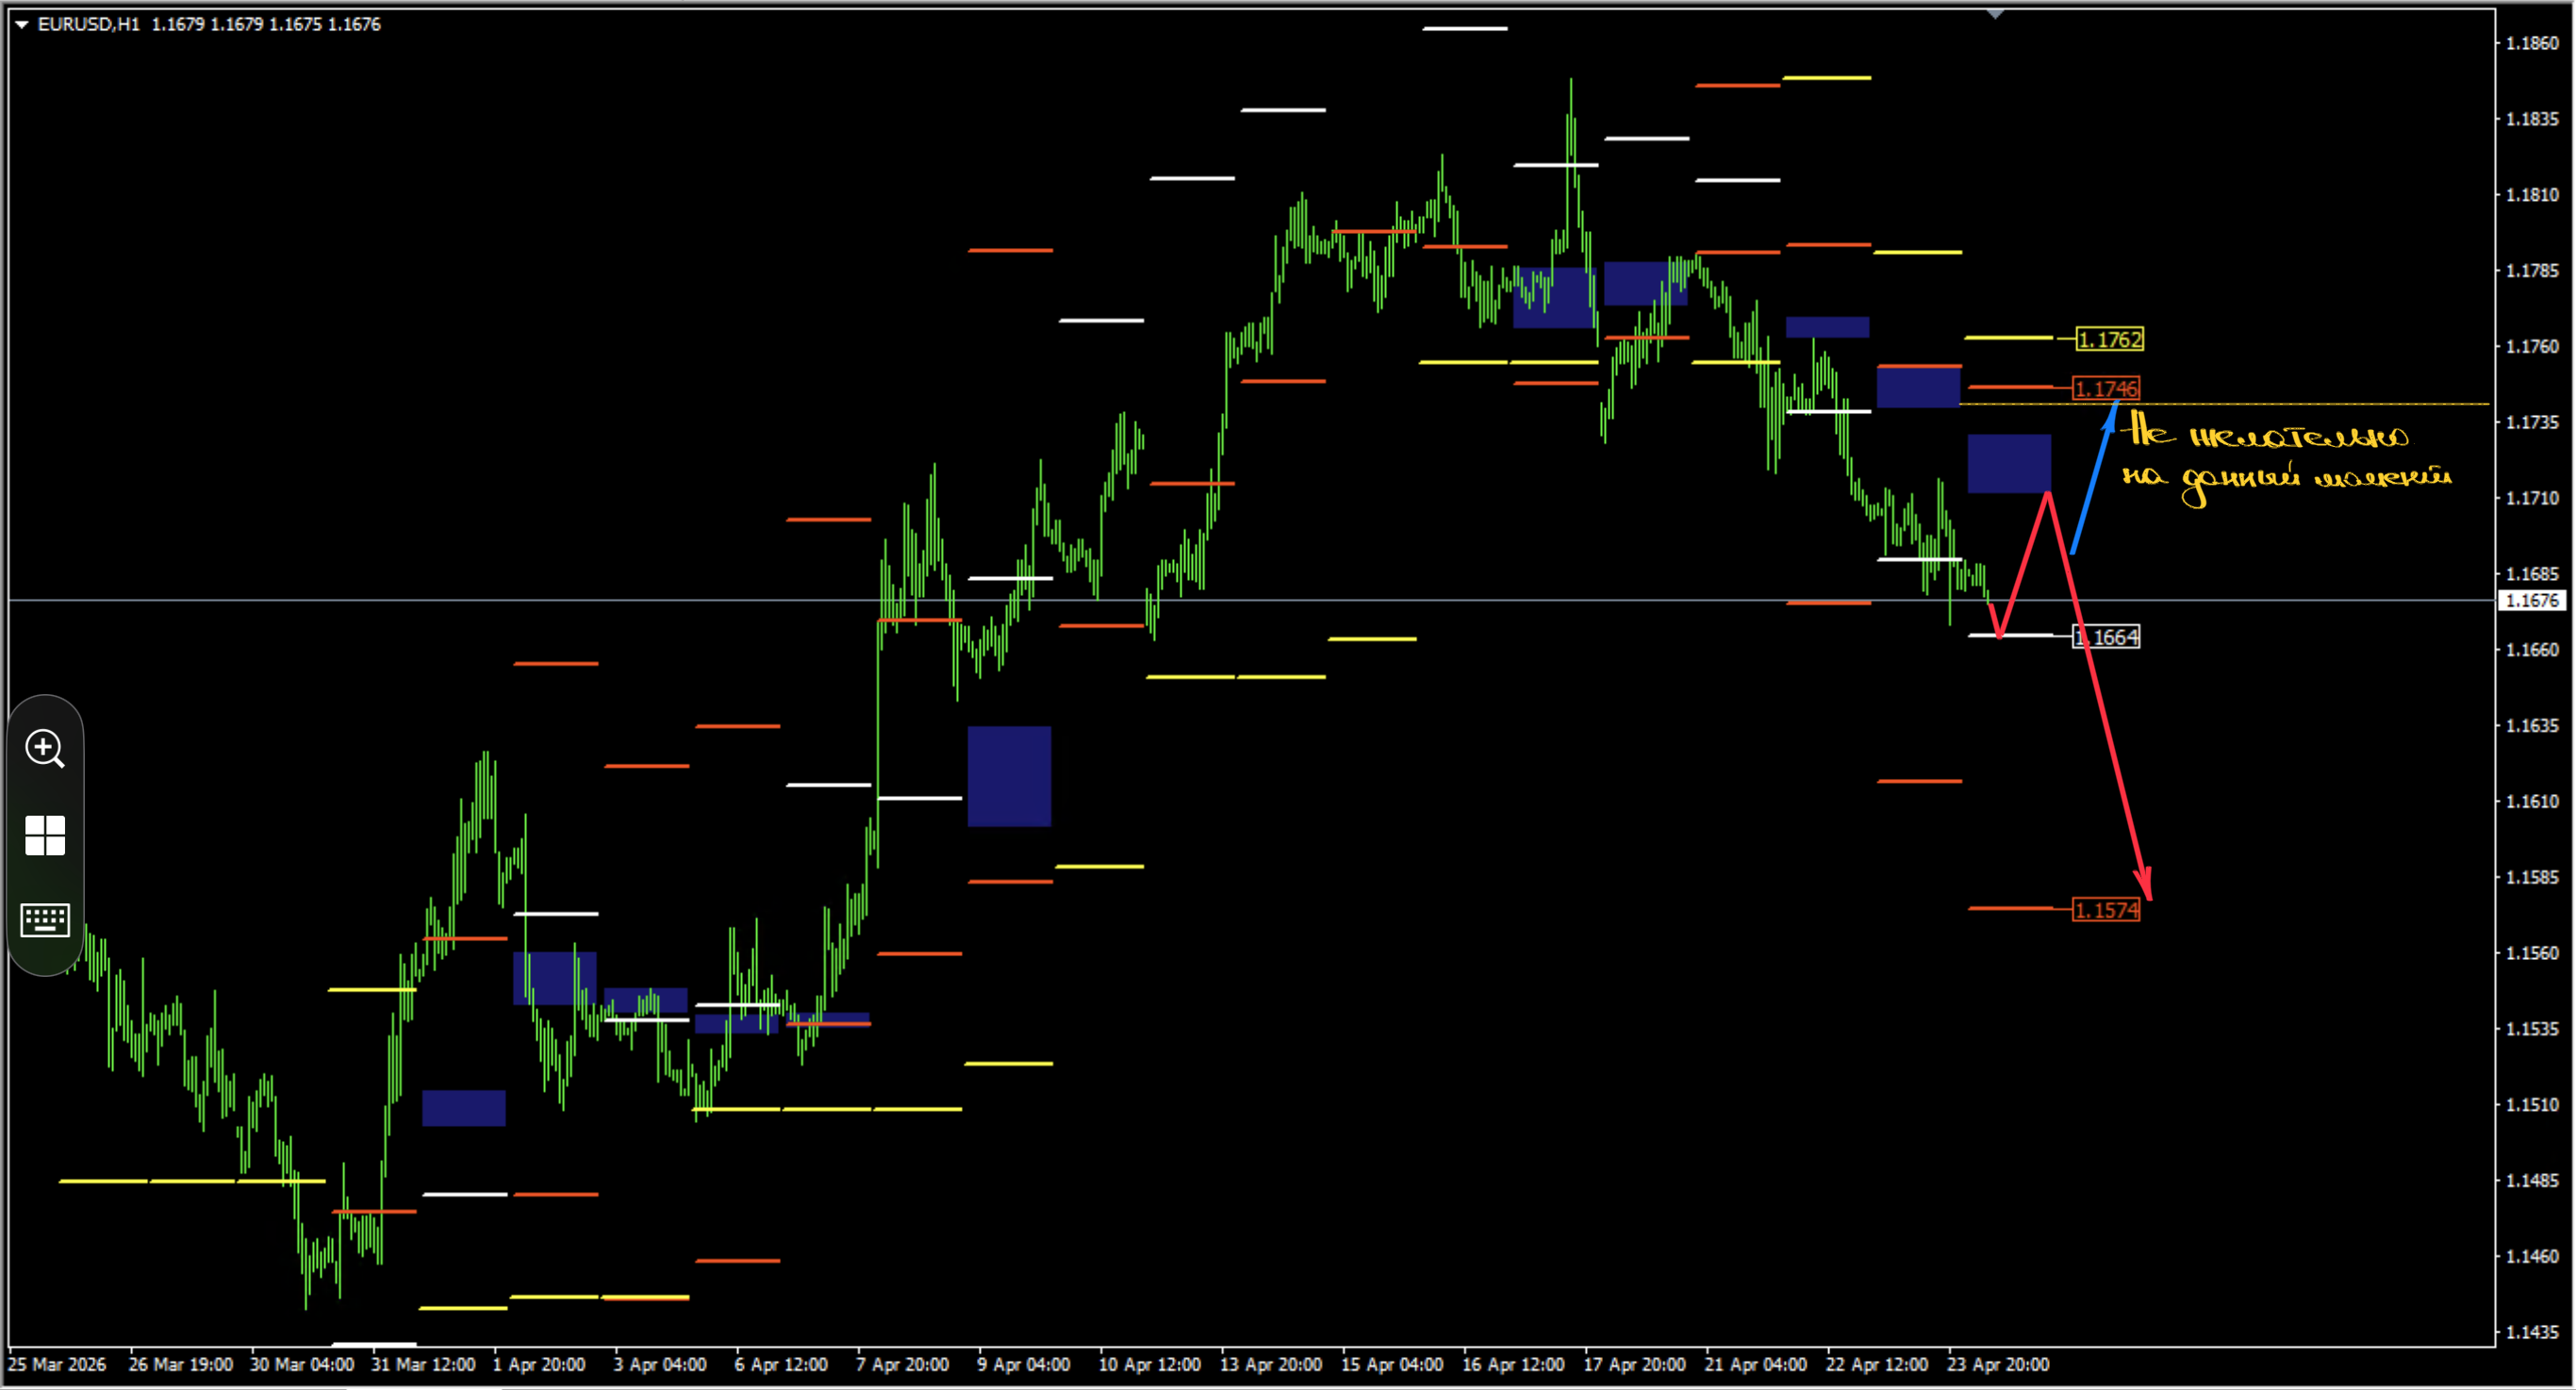The image size is (2576, 1390).
Task: Expand the EURUSD,H1 chart title triangle
Action: (x=21, y=24)
